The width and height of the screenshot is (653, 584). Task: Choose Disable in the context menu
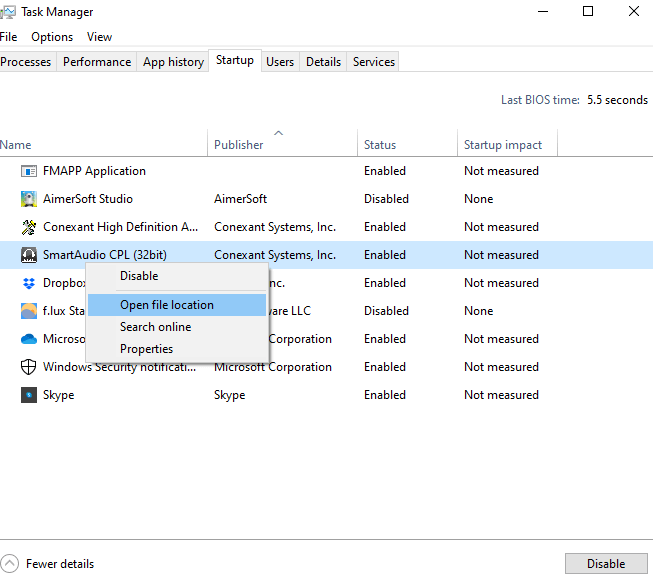point(177,276)
